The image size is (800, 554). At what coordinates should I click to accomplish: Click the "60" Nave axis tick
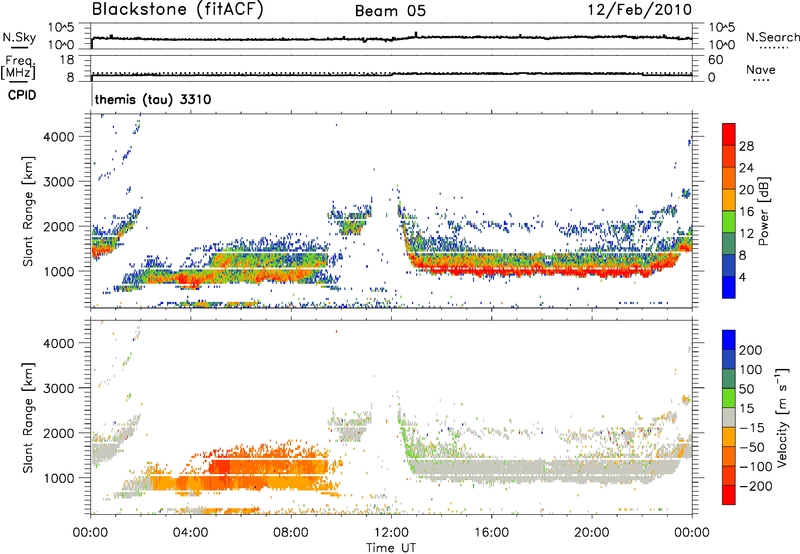[x=715, y=60]
